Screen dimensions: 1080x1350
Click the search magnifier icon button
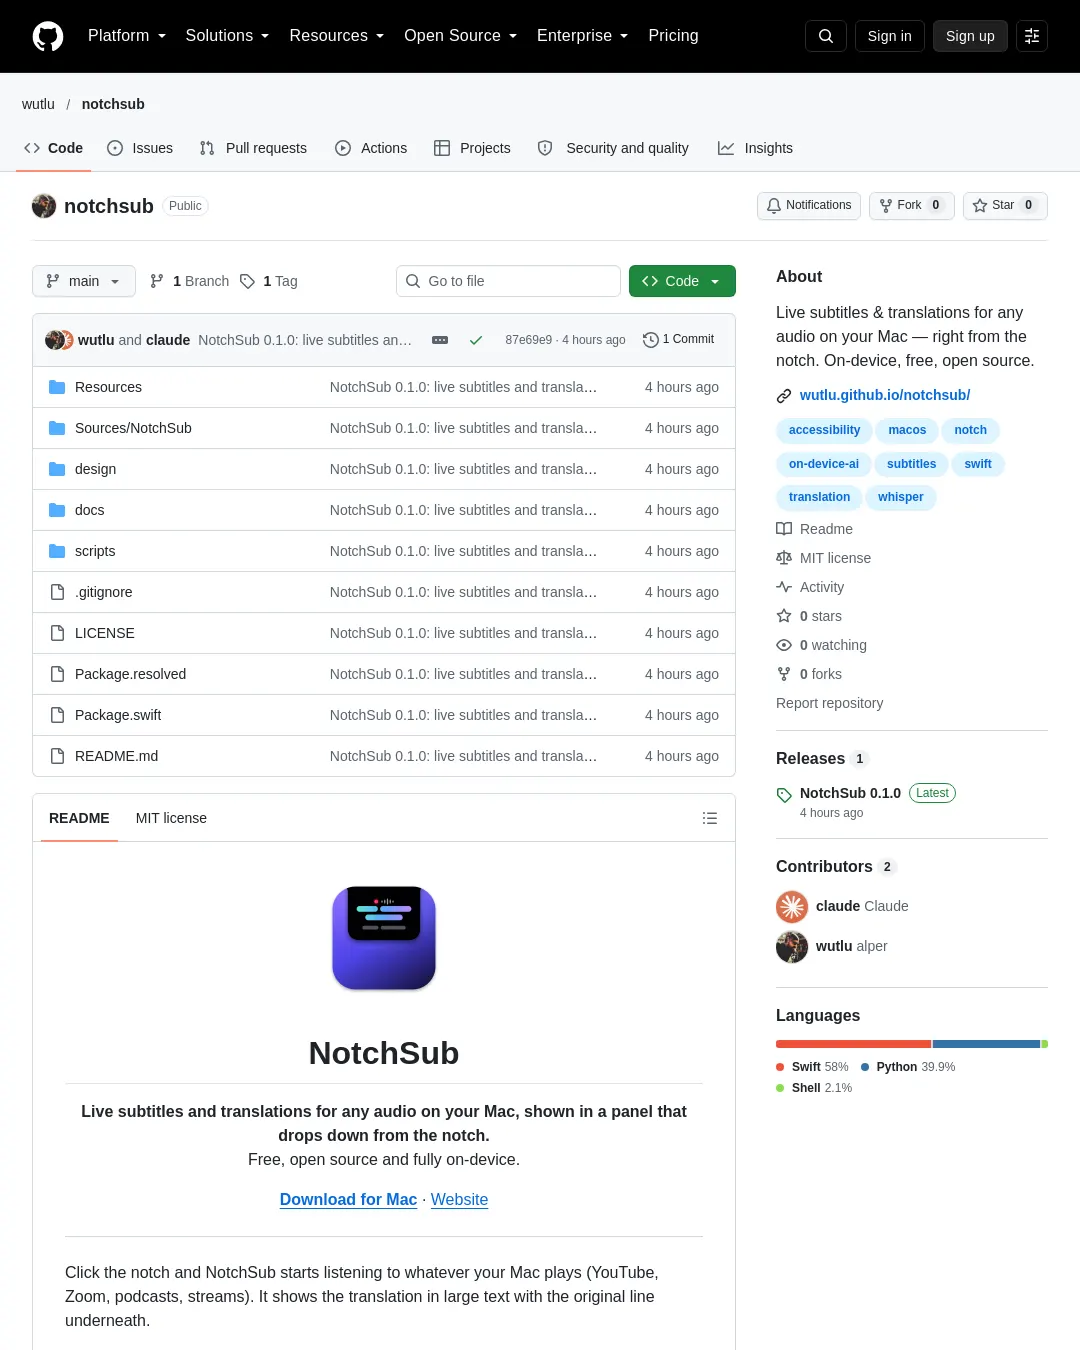[x=826, y=36]
